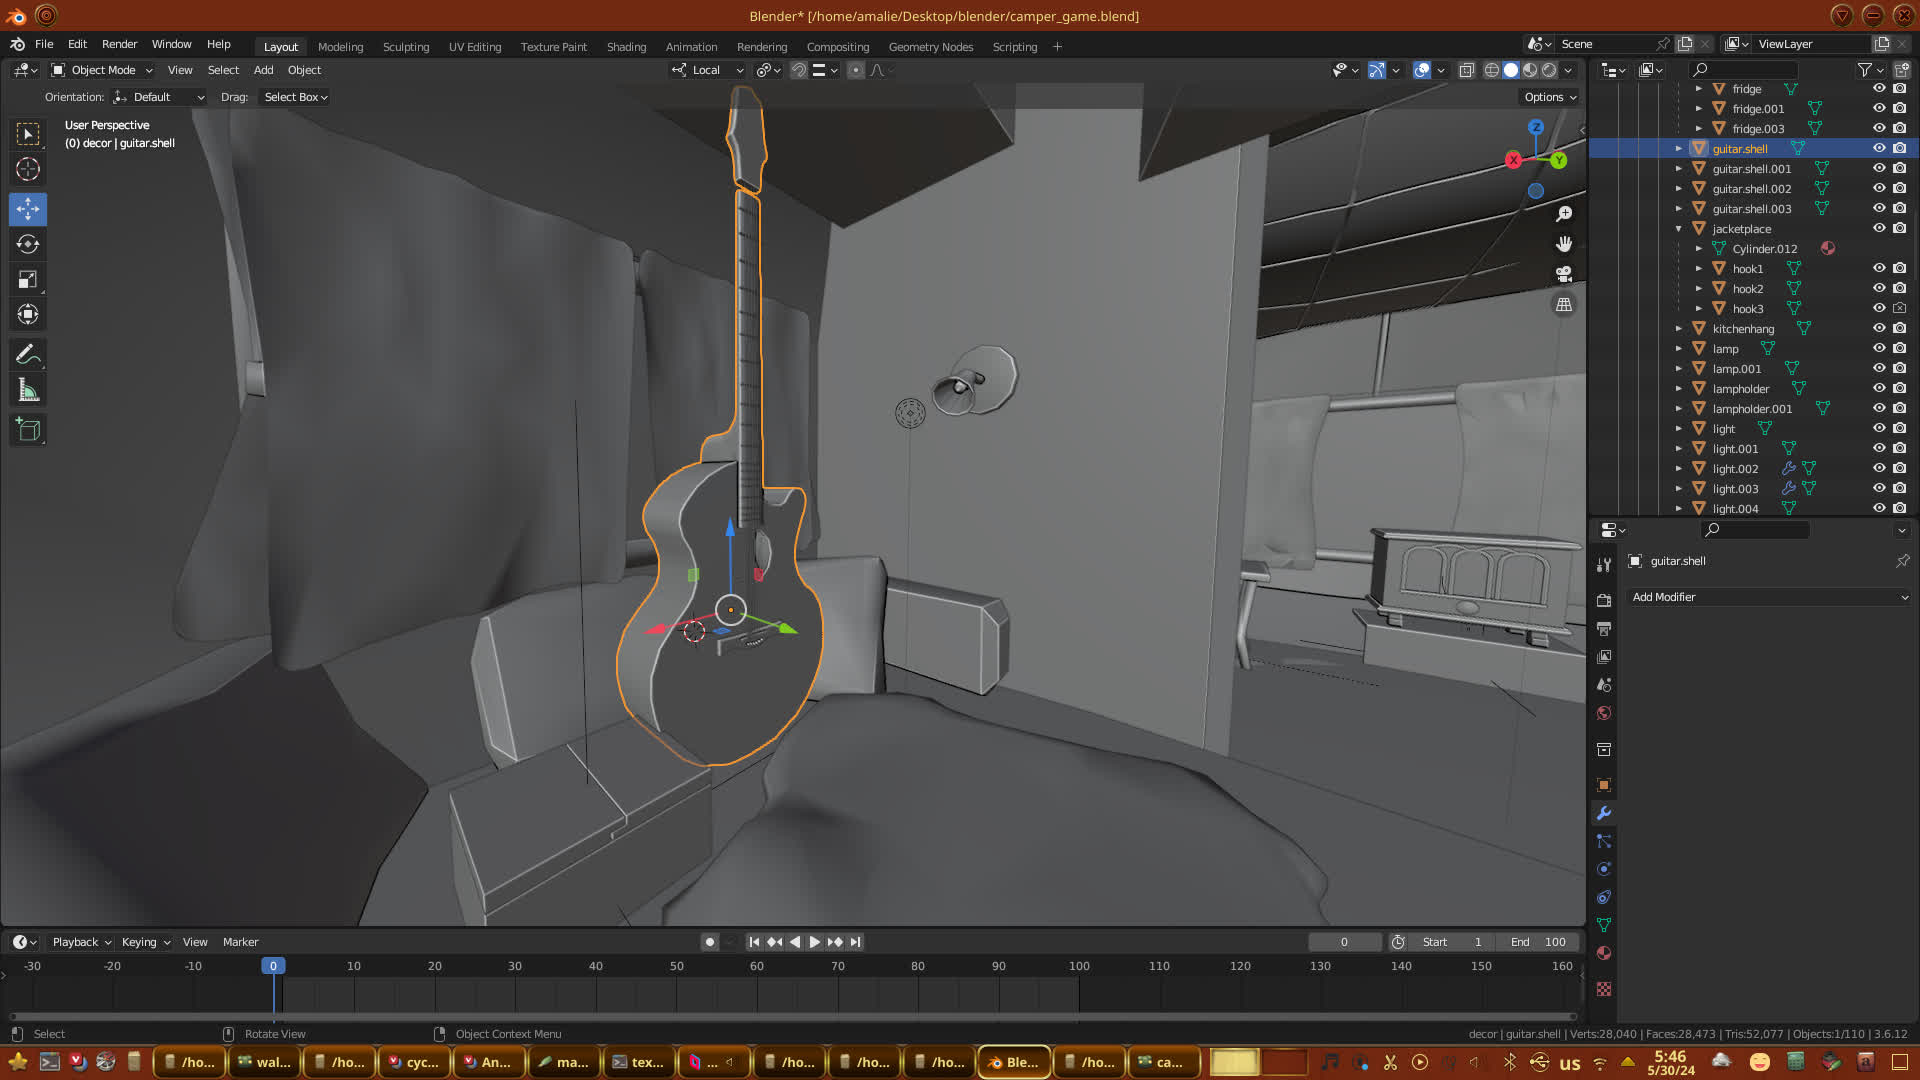Viewport: 1920px width, 1080px height.
Task: Click the End frame field
Action: 1538,942
